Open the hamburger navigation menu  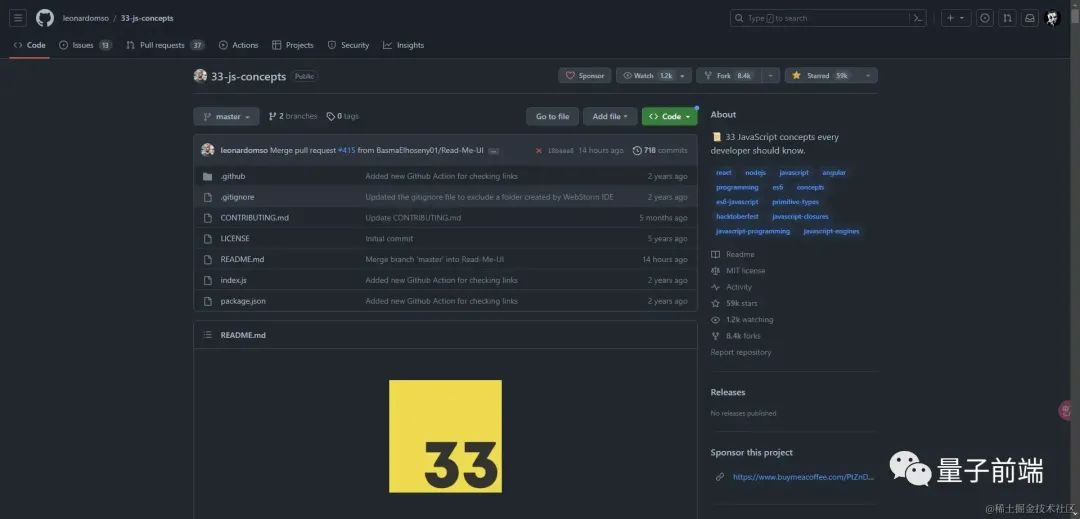pos(18,18)
